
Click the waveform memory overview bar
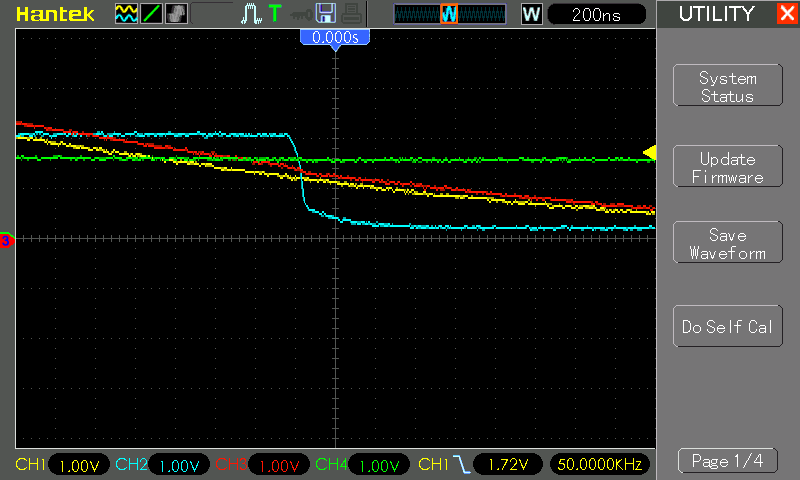pyautogui.click(x=449, y=14)
